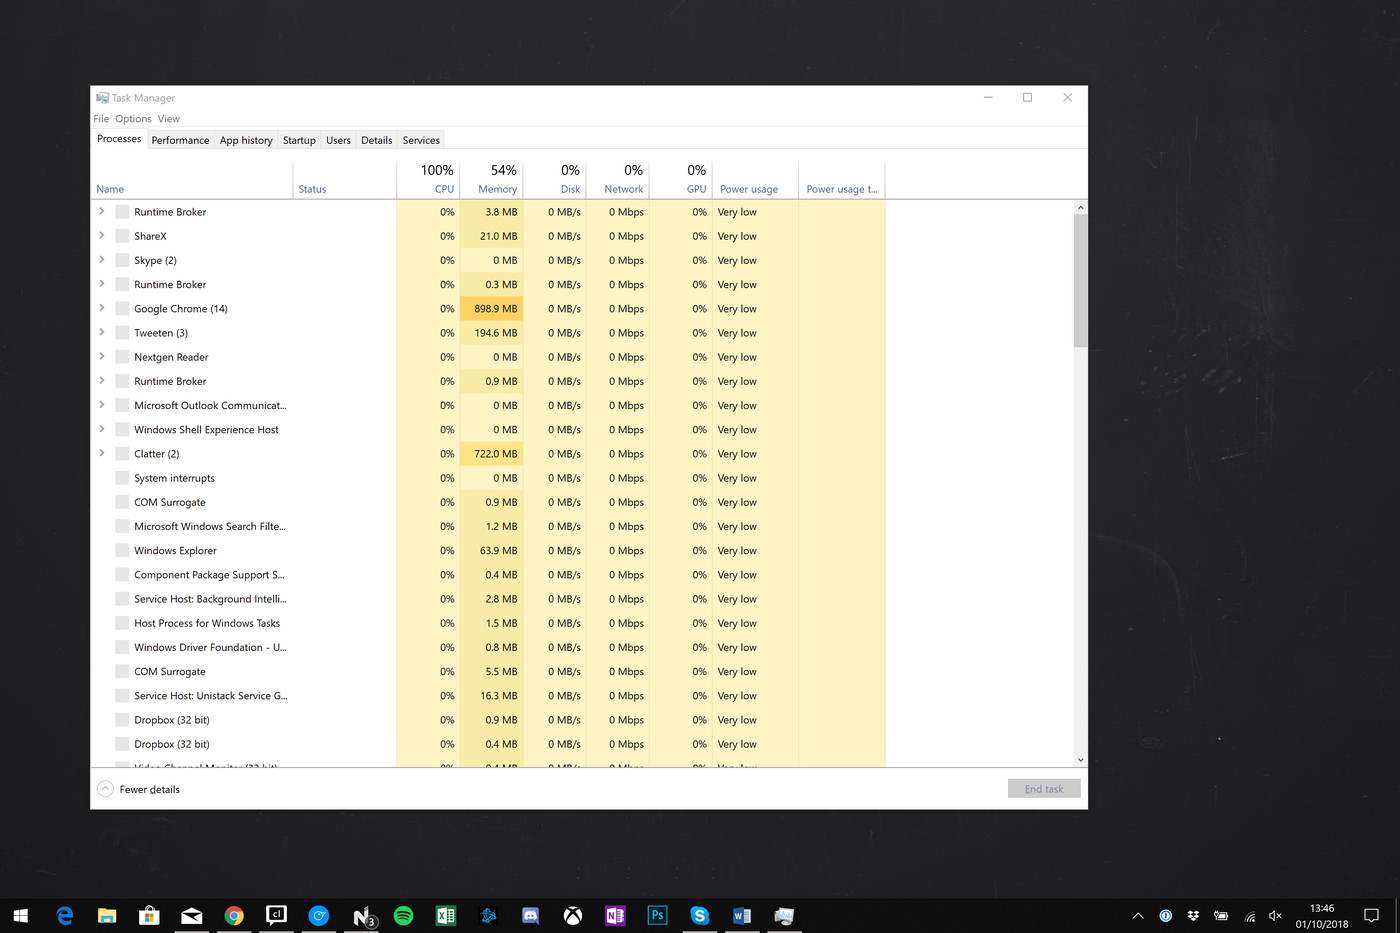This screenshot has height=933, width=1400.
Task: Open File Explorer from the taskbar
Action: point(107,915)
